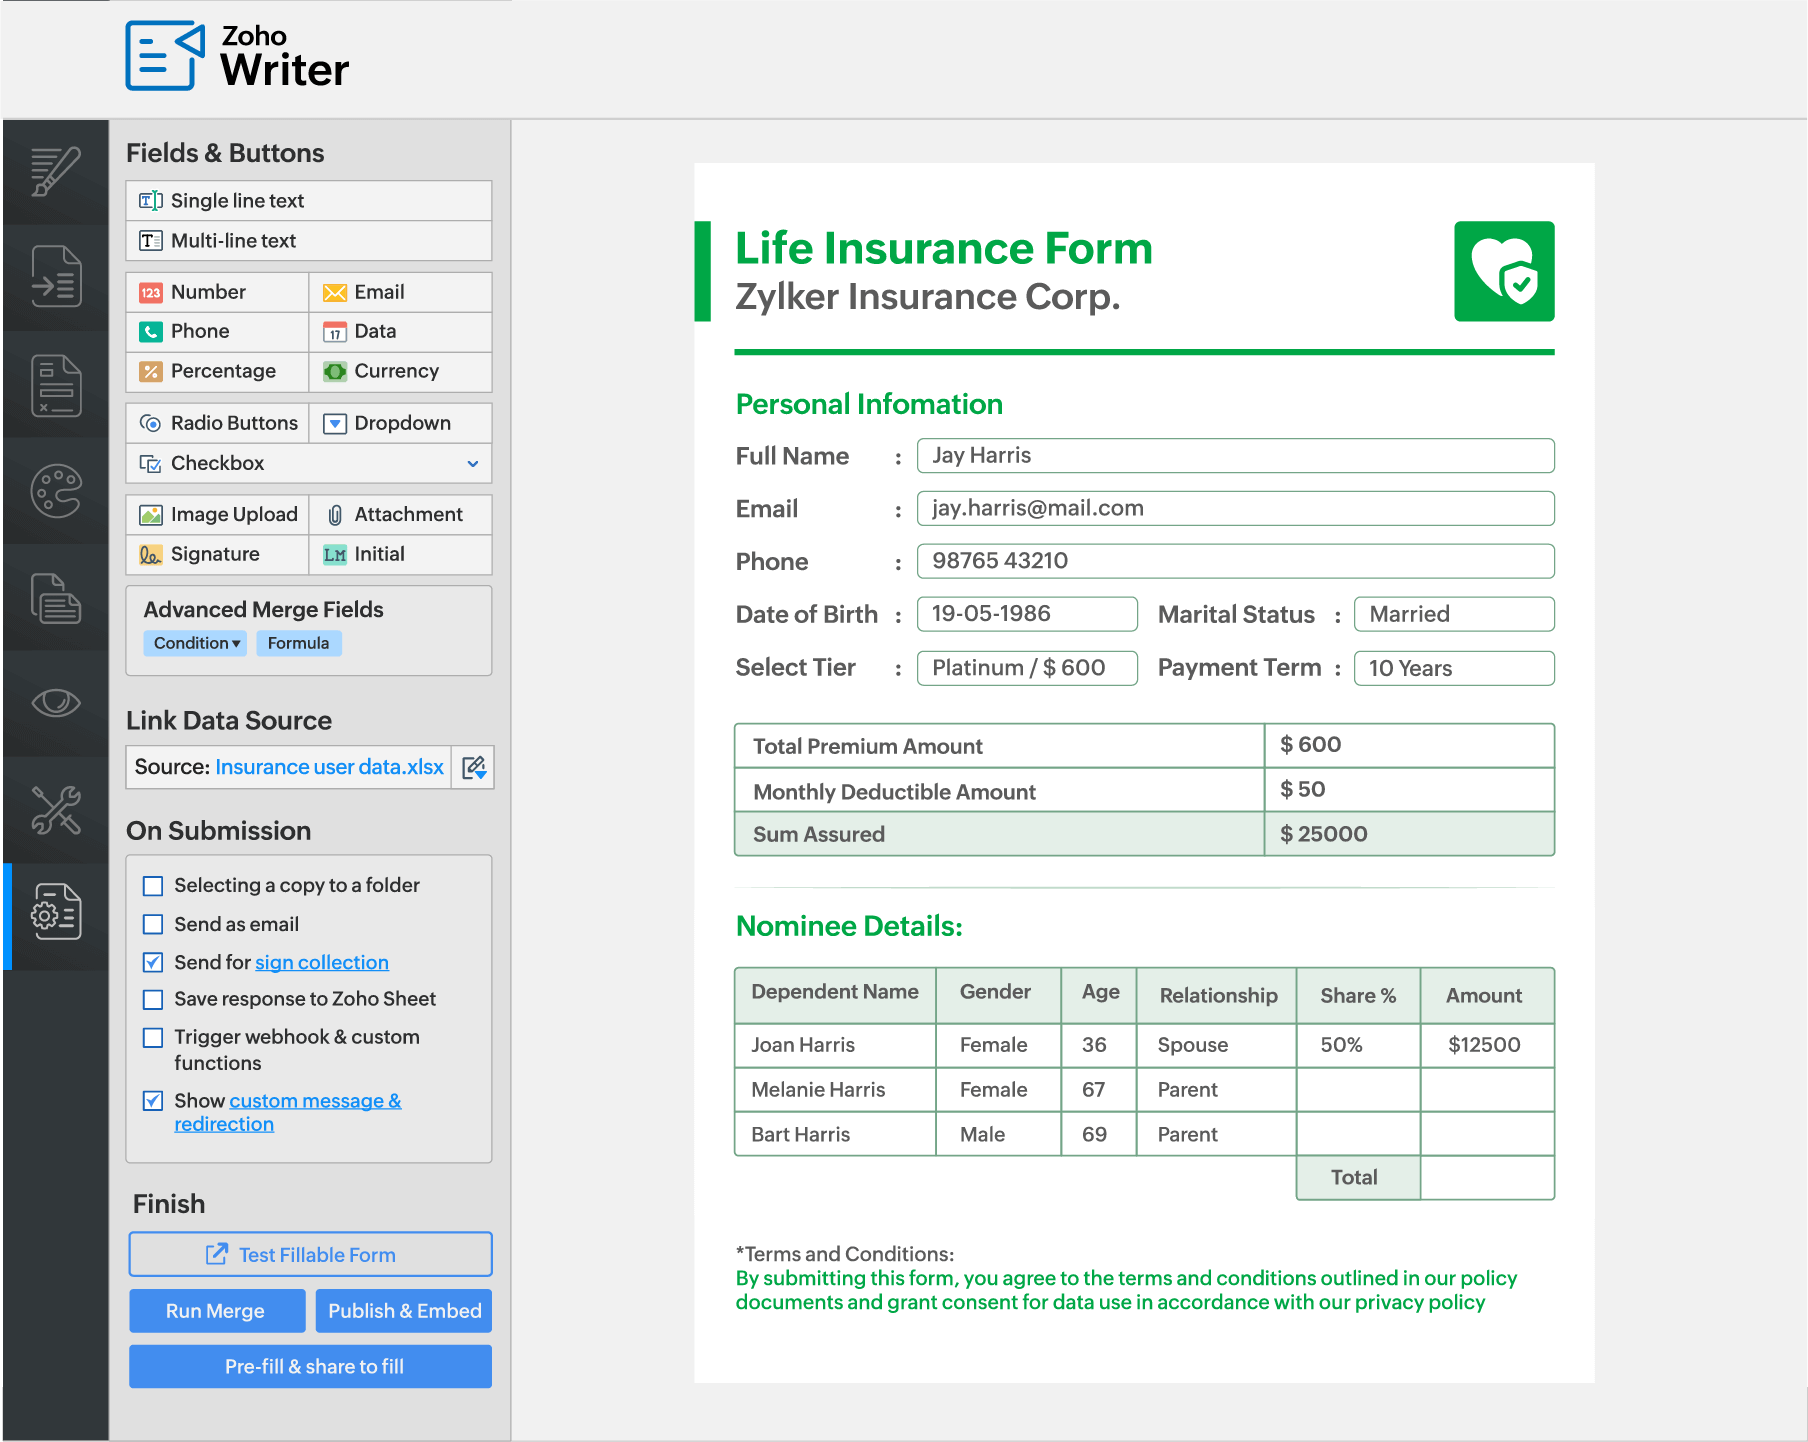Add an Initial field

[400, 554]
